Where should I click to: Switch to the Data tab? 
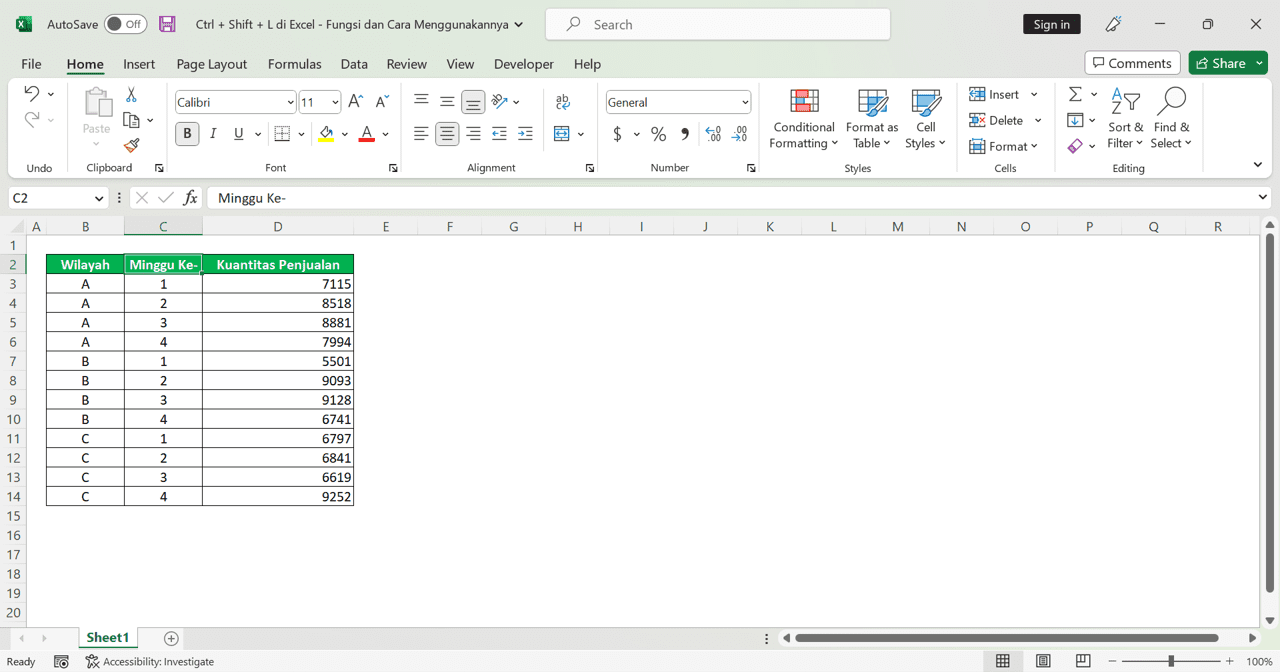click(354, 64)
